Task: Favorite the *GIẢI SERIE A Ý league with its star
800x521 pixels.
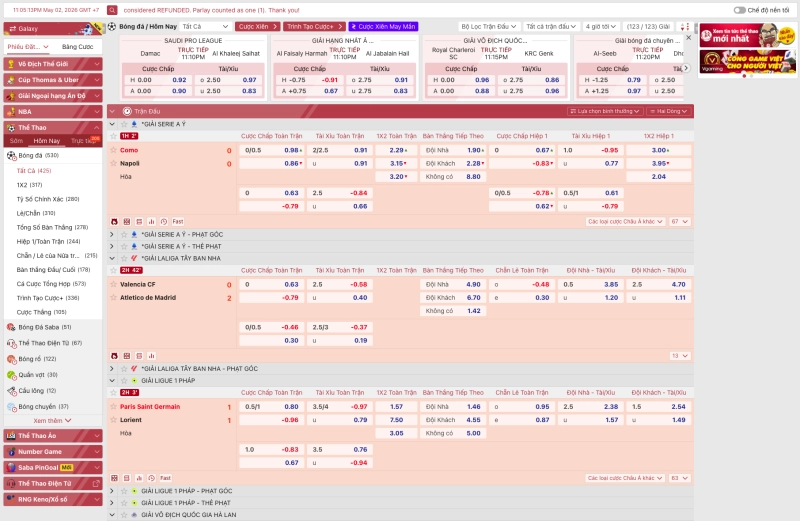Action: (x=124, y=124)
